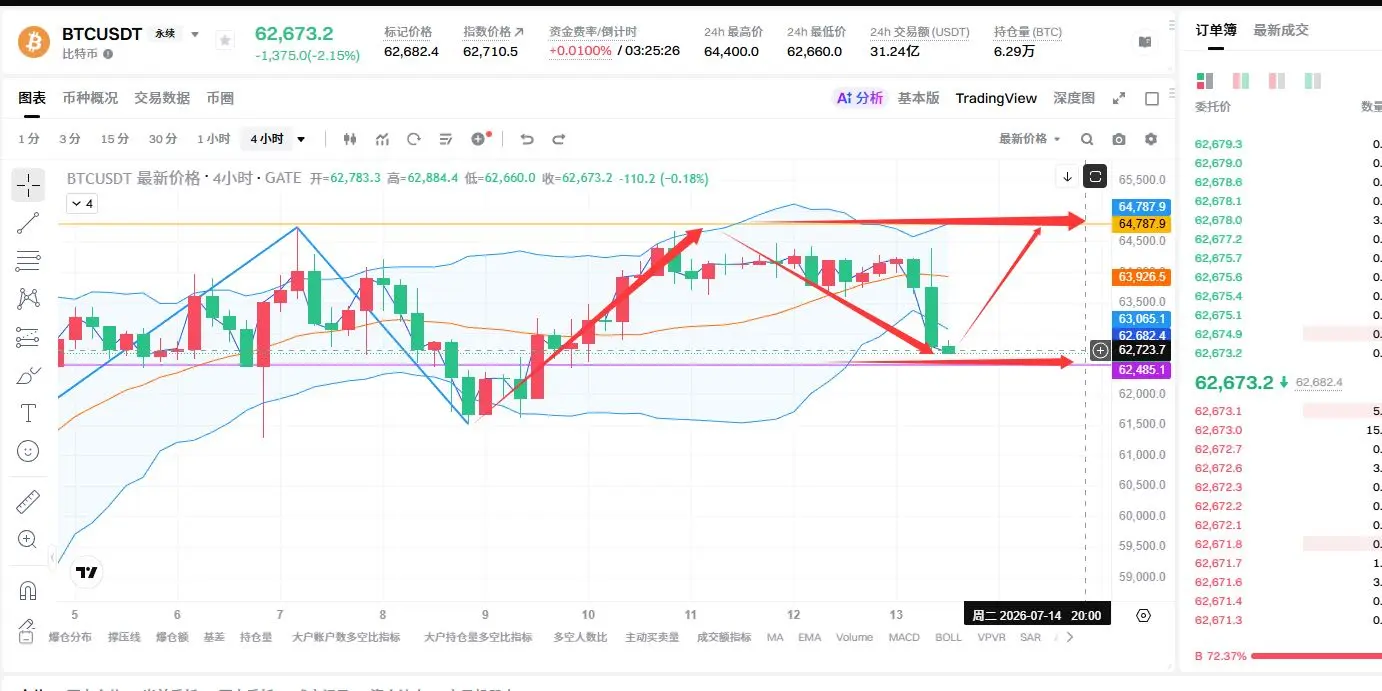1382x691 pixels.
Task: Toggle the 爆仓分布 indicator
Action: 70,637
